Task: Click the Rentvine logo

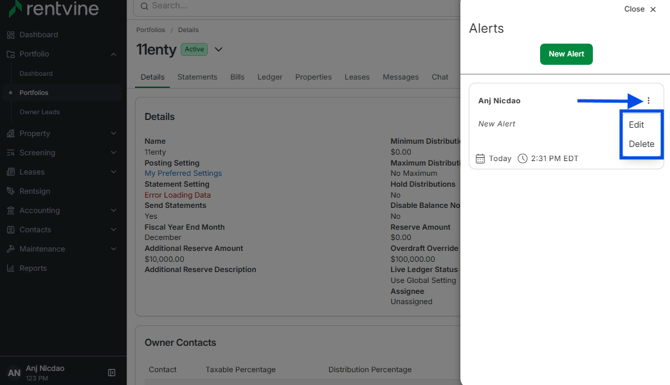Action: click(x=54, y=9)
